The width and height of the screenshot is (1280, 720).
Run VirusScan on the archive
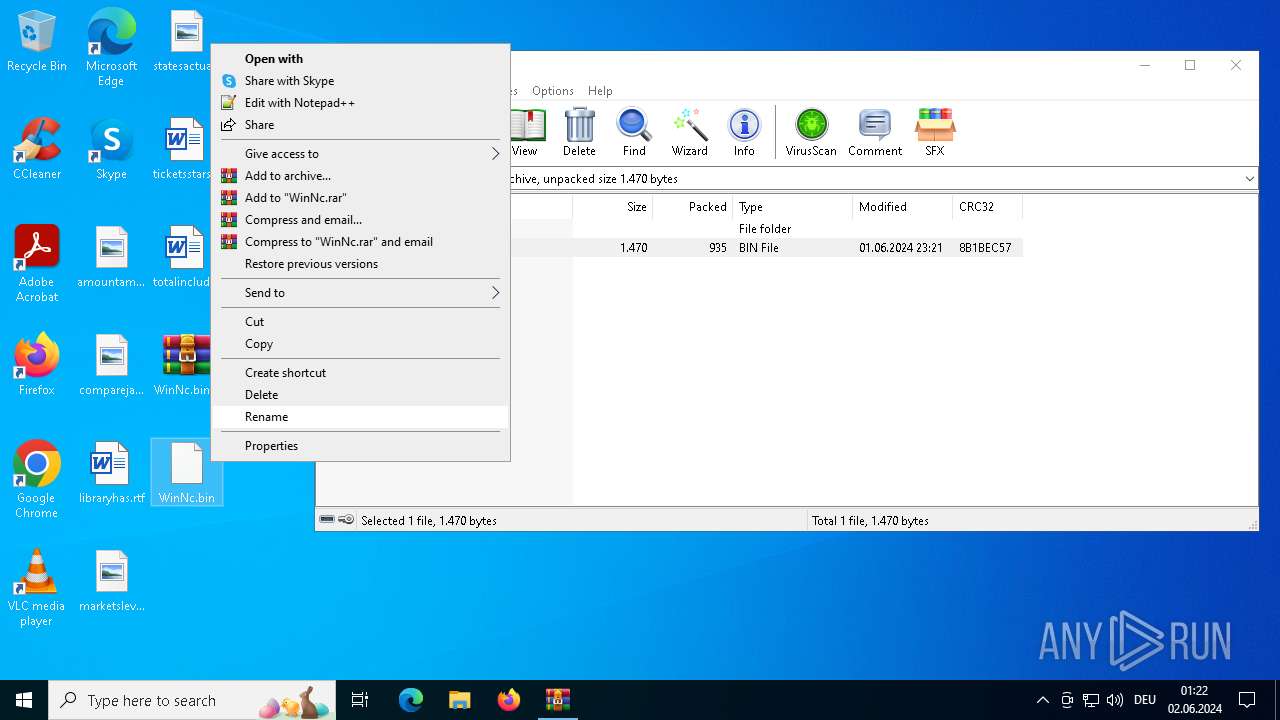coord(811,132)
